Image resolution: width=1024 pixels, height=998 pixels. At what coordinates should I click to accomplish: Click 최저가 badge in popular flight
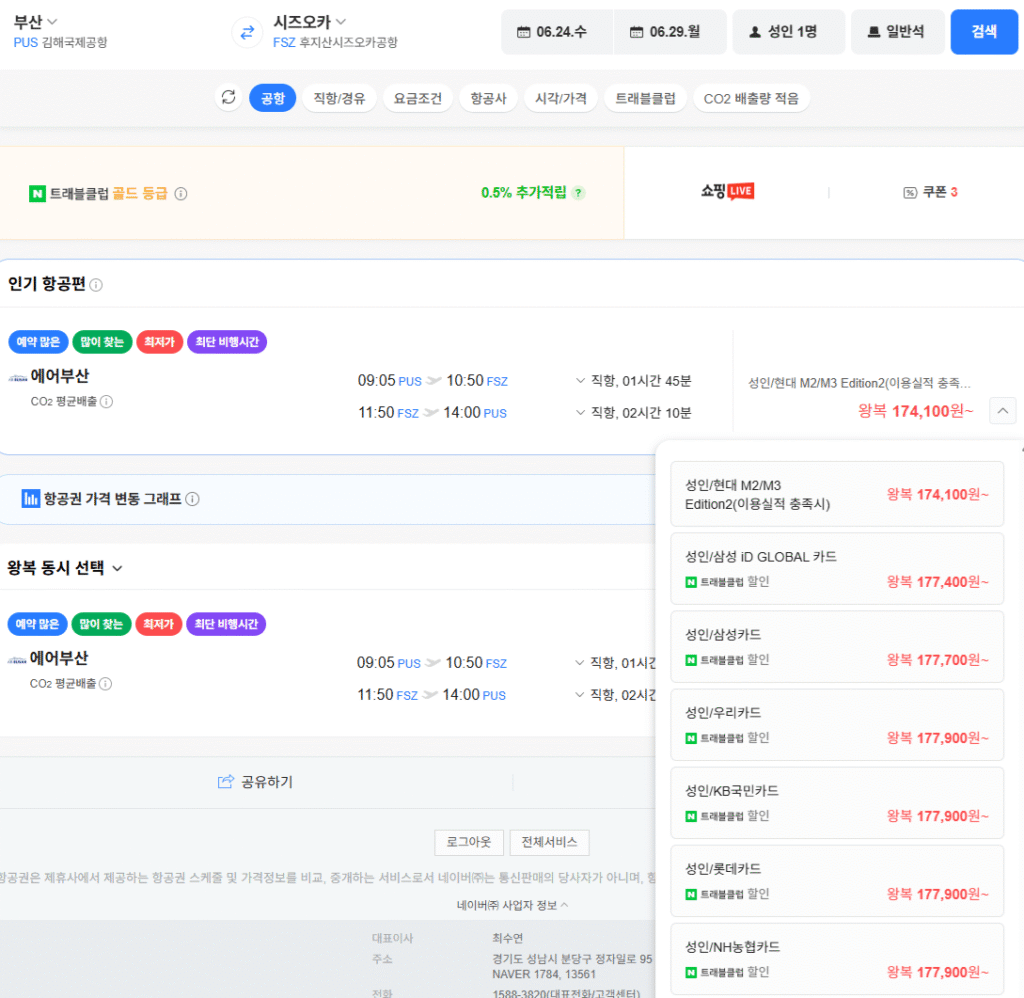(x=159, y=342)
